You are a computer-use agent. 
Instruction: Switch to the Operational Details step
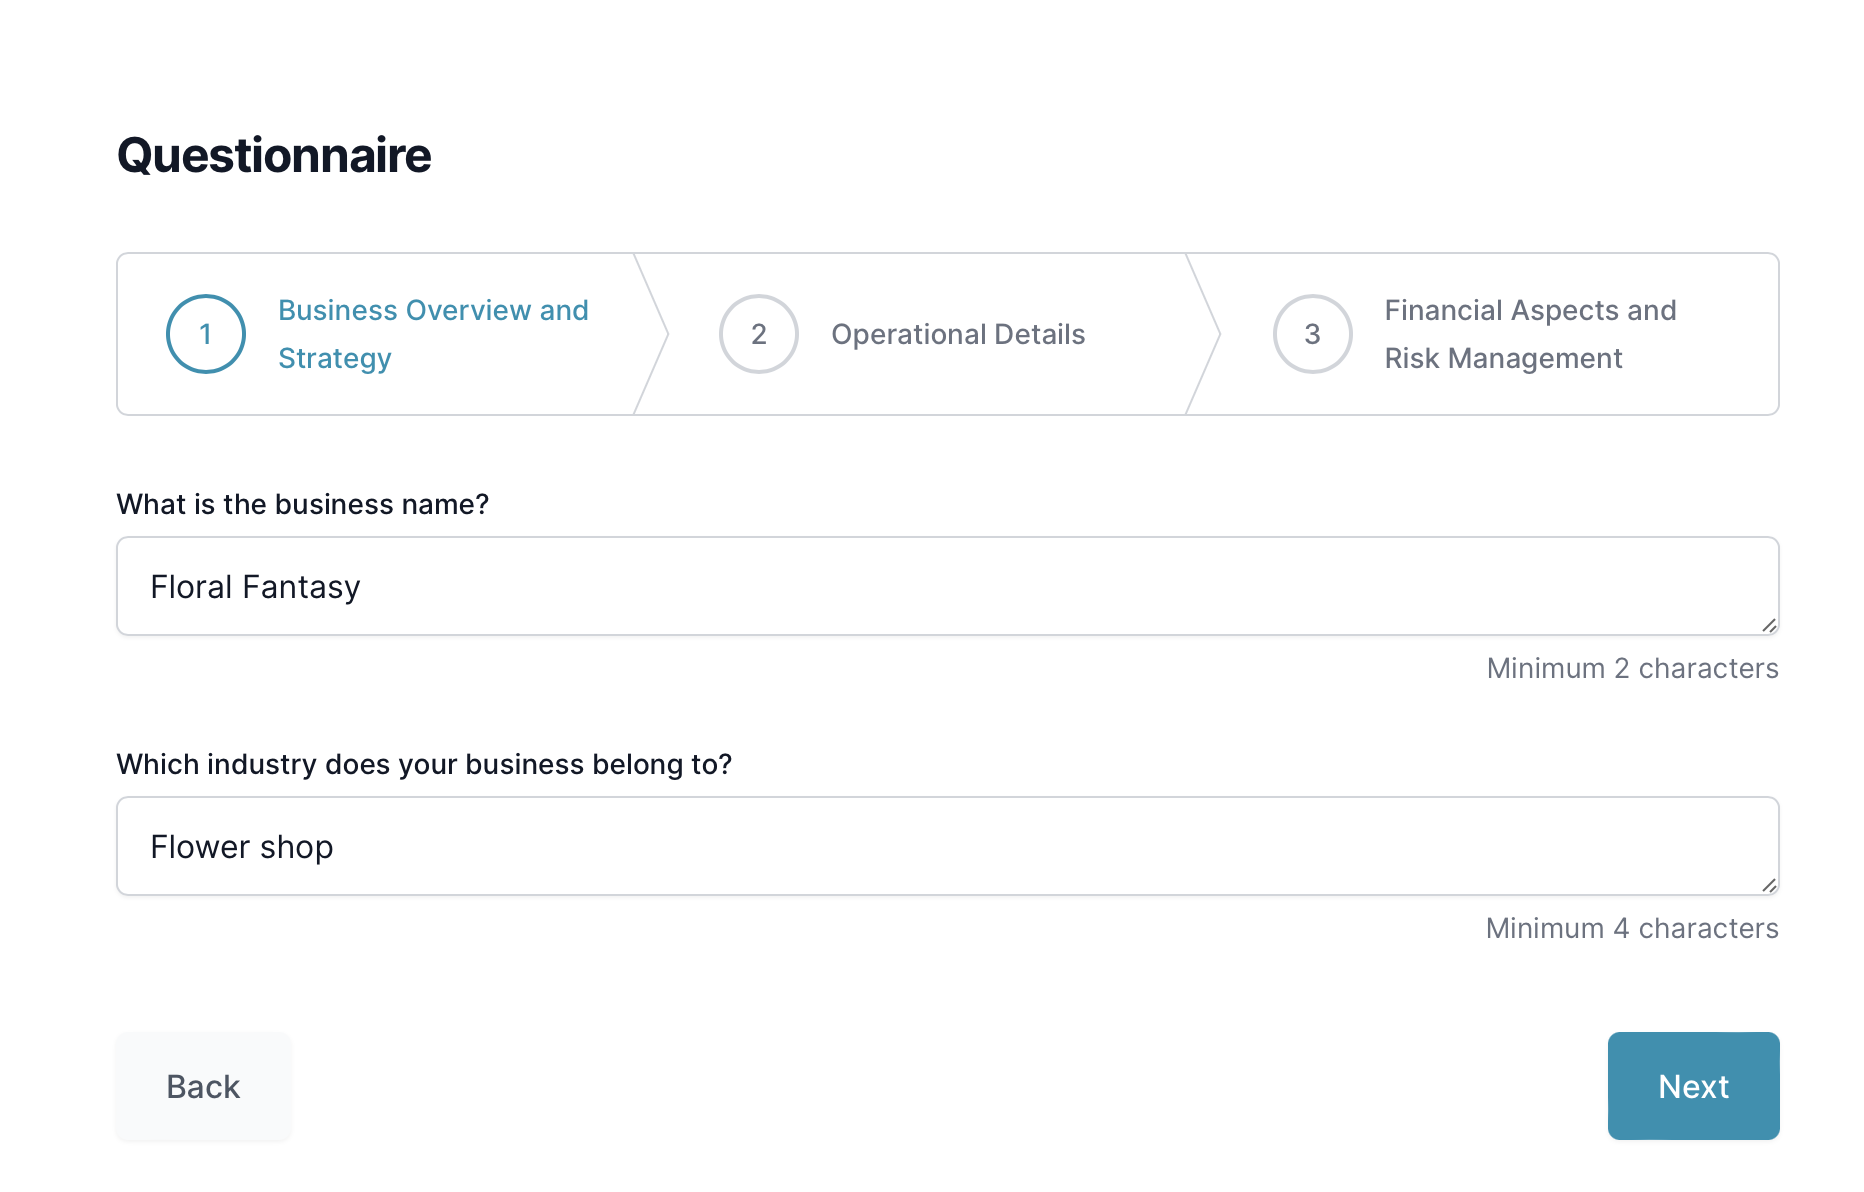coord(957,334)
